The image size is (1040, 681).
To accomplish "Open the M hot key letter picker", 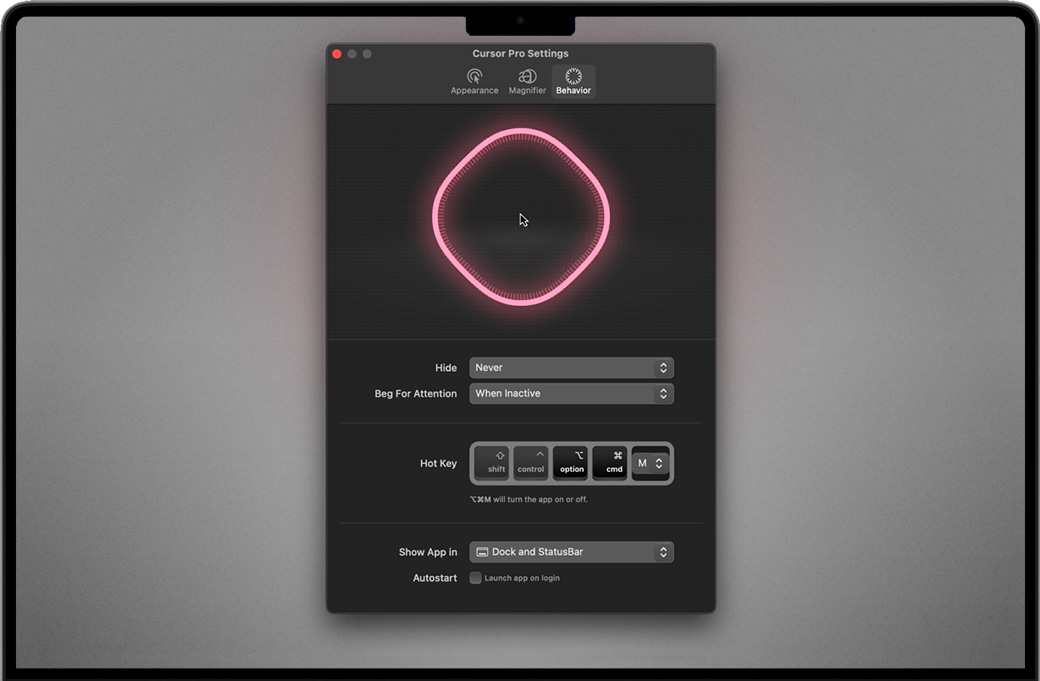I will point(650,463).
